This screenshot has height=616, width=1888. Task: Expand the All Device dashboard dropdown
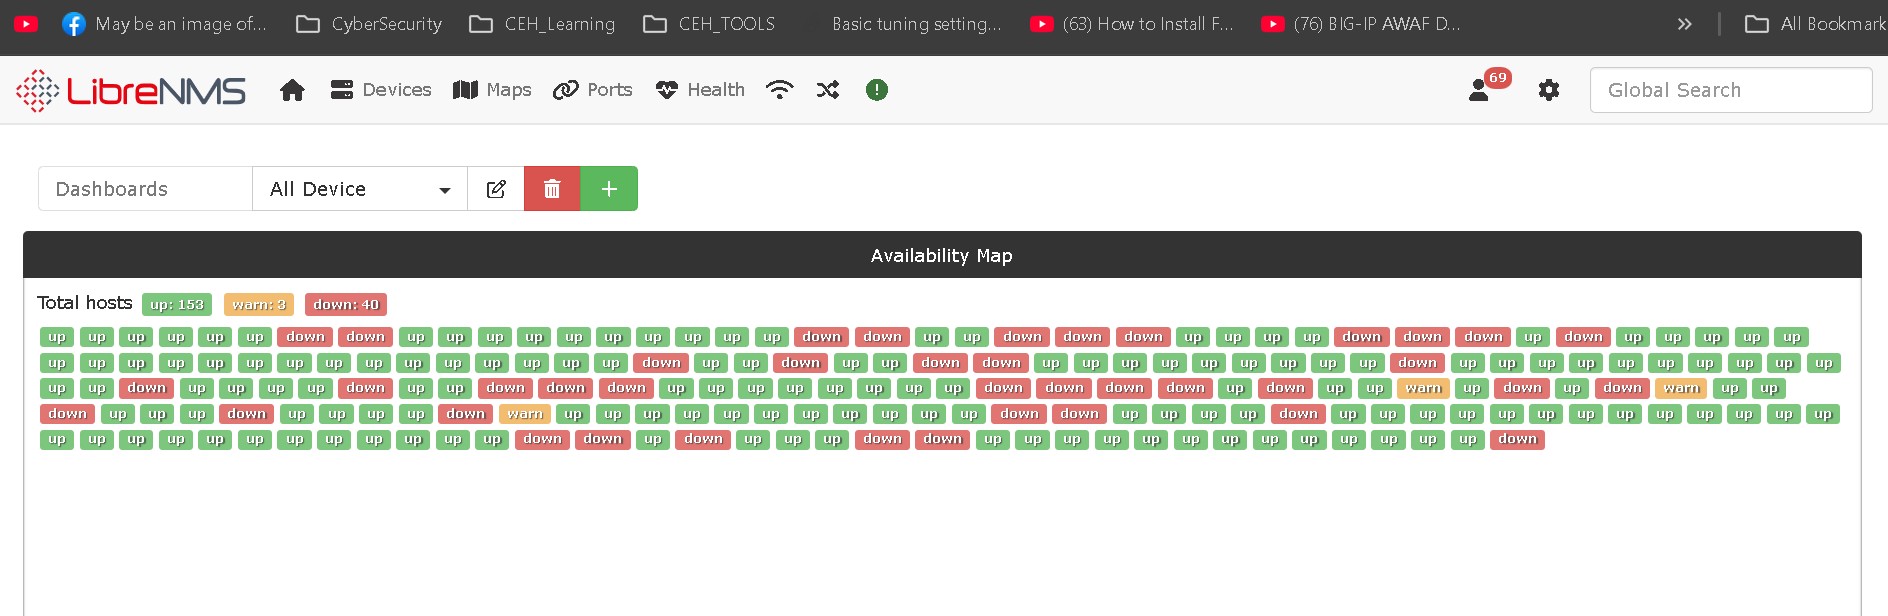coord(360,189)
